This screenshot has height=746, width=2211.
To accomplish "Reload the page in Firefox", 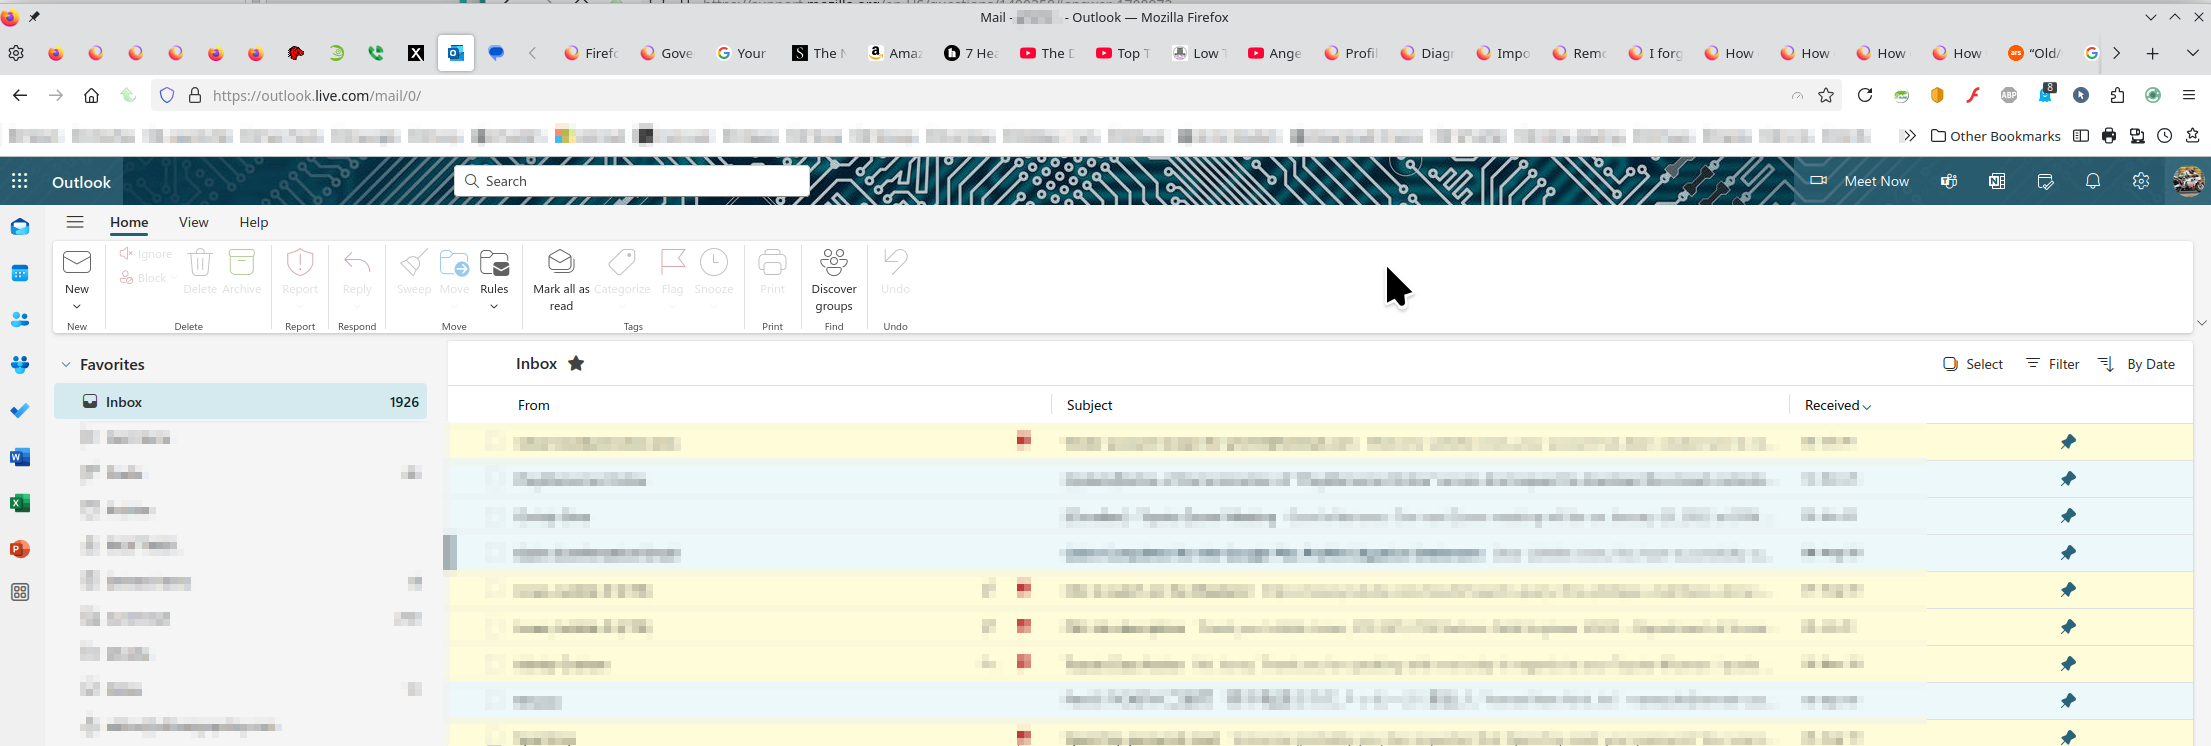I will click(1865, 95).
